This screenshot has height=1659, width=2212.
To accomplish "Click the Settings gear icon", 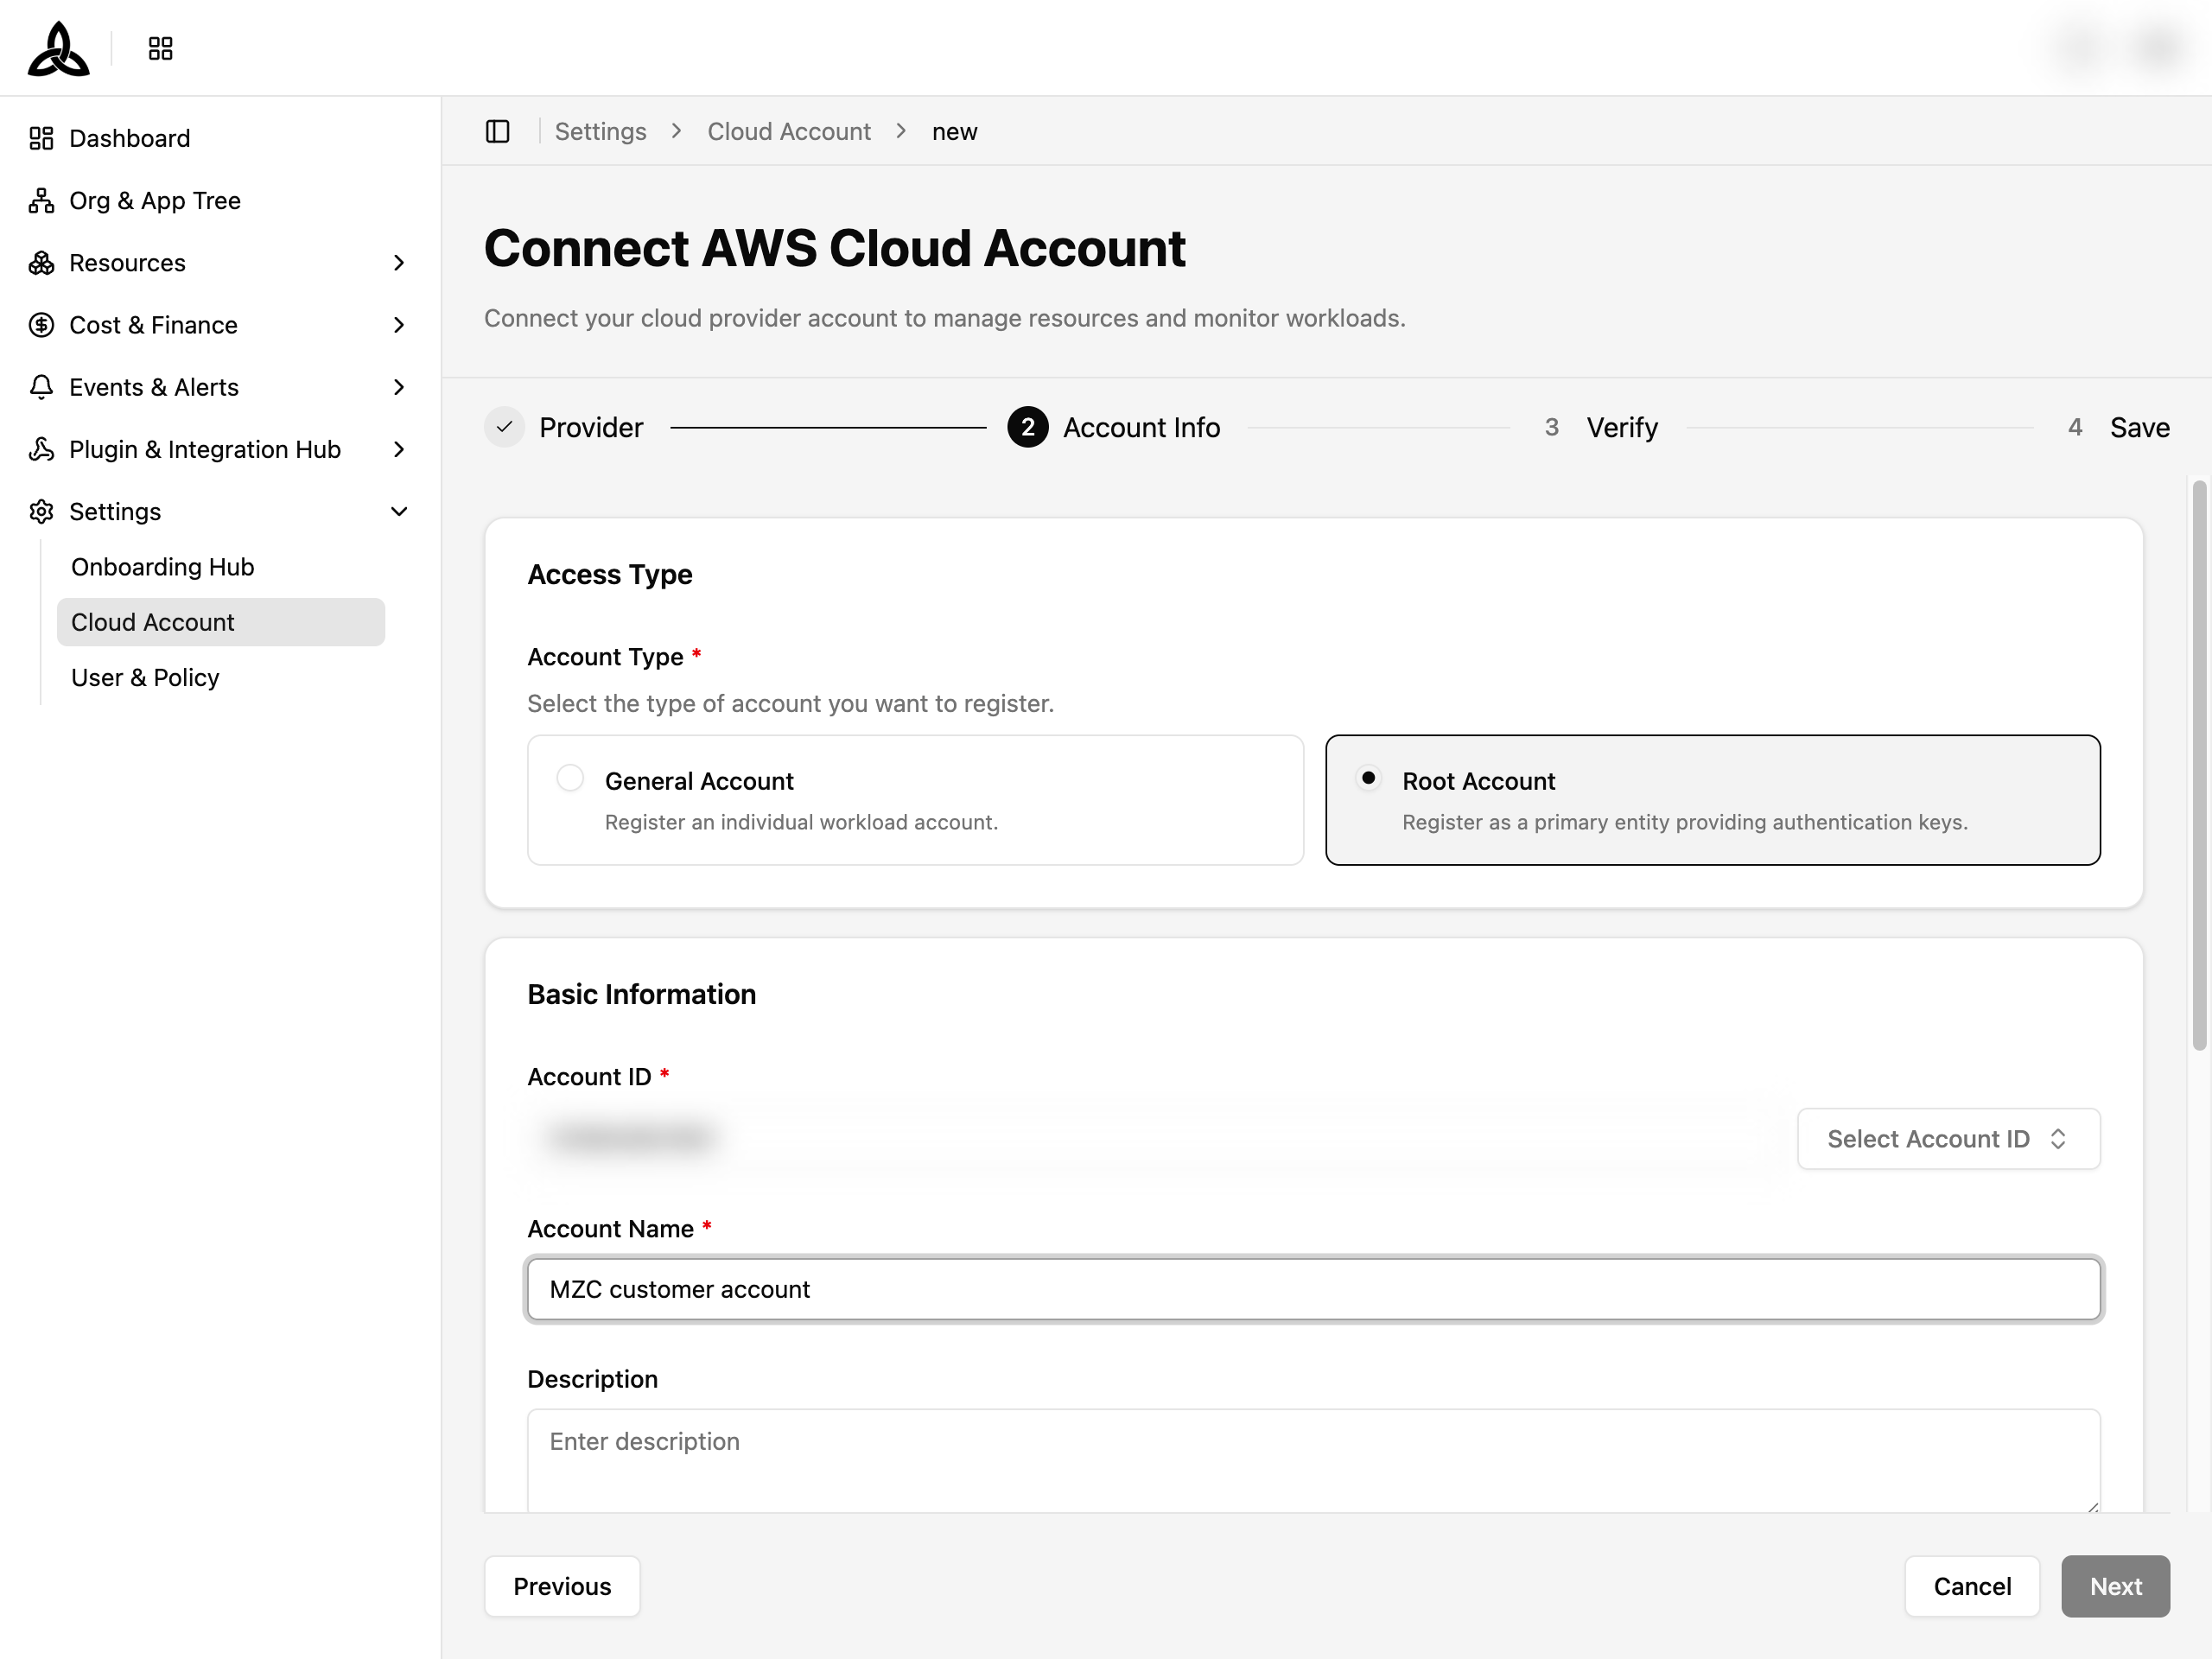I will click(x=41, y=511).
